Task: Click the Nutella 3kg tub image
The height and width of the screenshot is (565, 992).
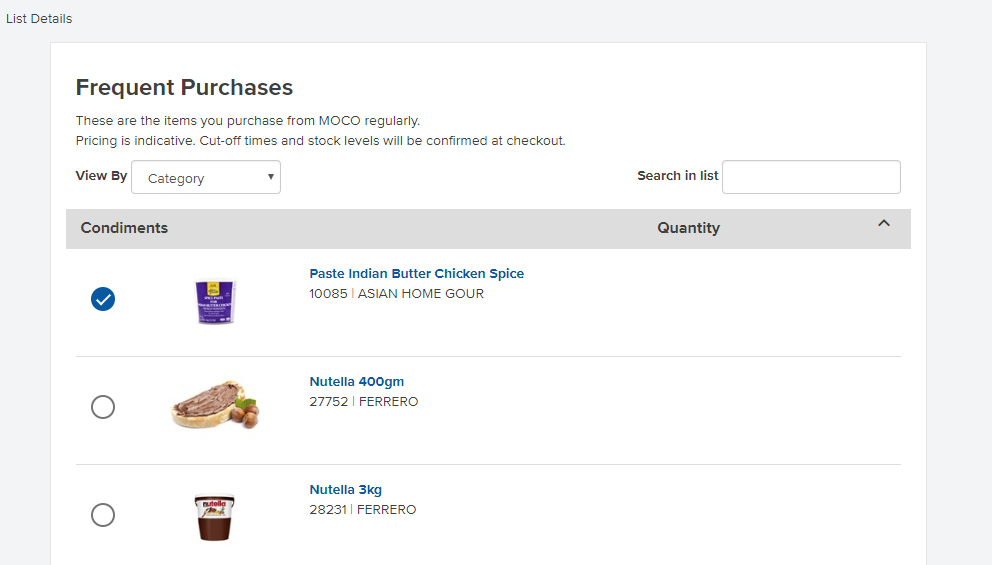Action: coord(215,516)
